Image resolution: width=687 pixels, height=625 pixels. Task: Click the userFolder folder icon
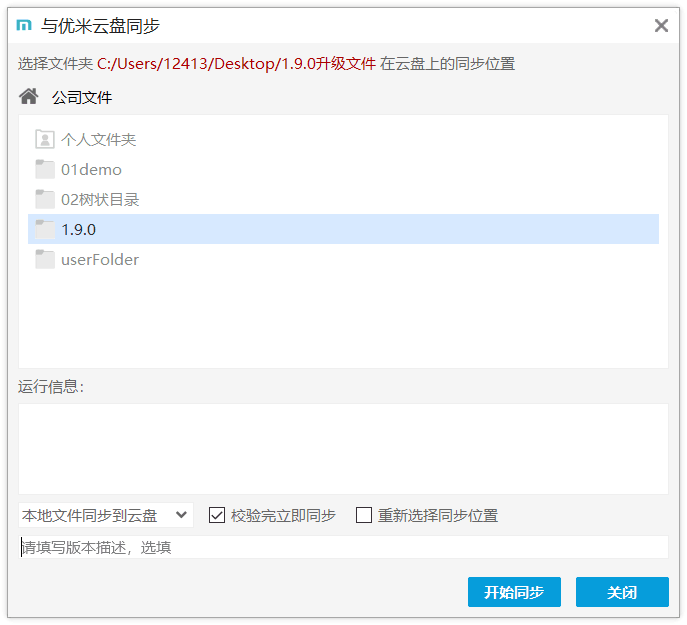coord(45,260)
